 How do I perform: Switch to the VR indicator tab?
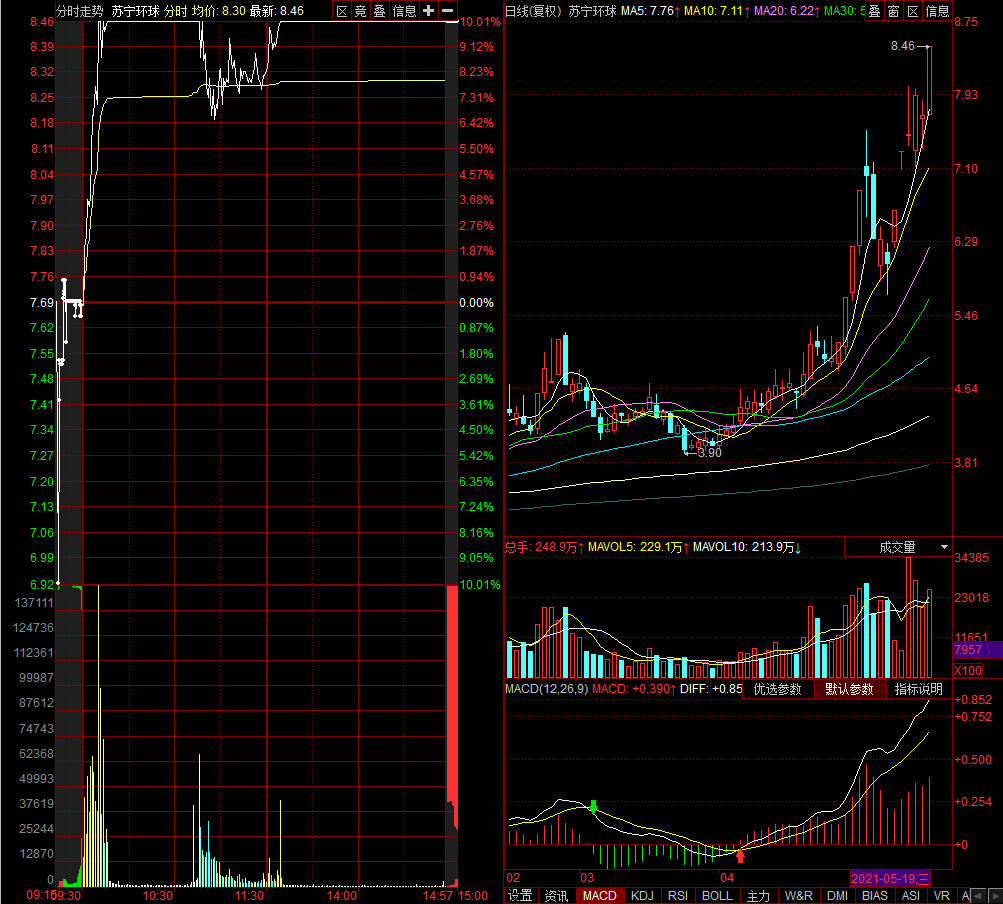941,896
